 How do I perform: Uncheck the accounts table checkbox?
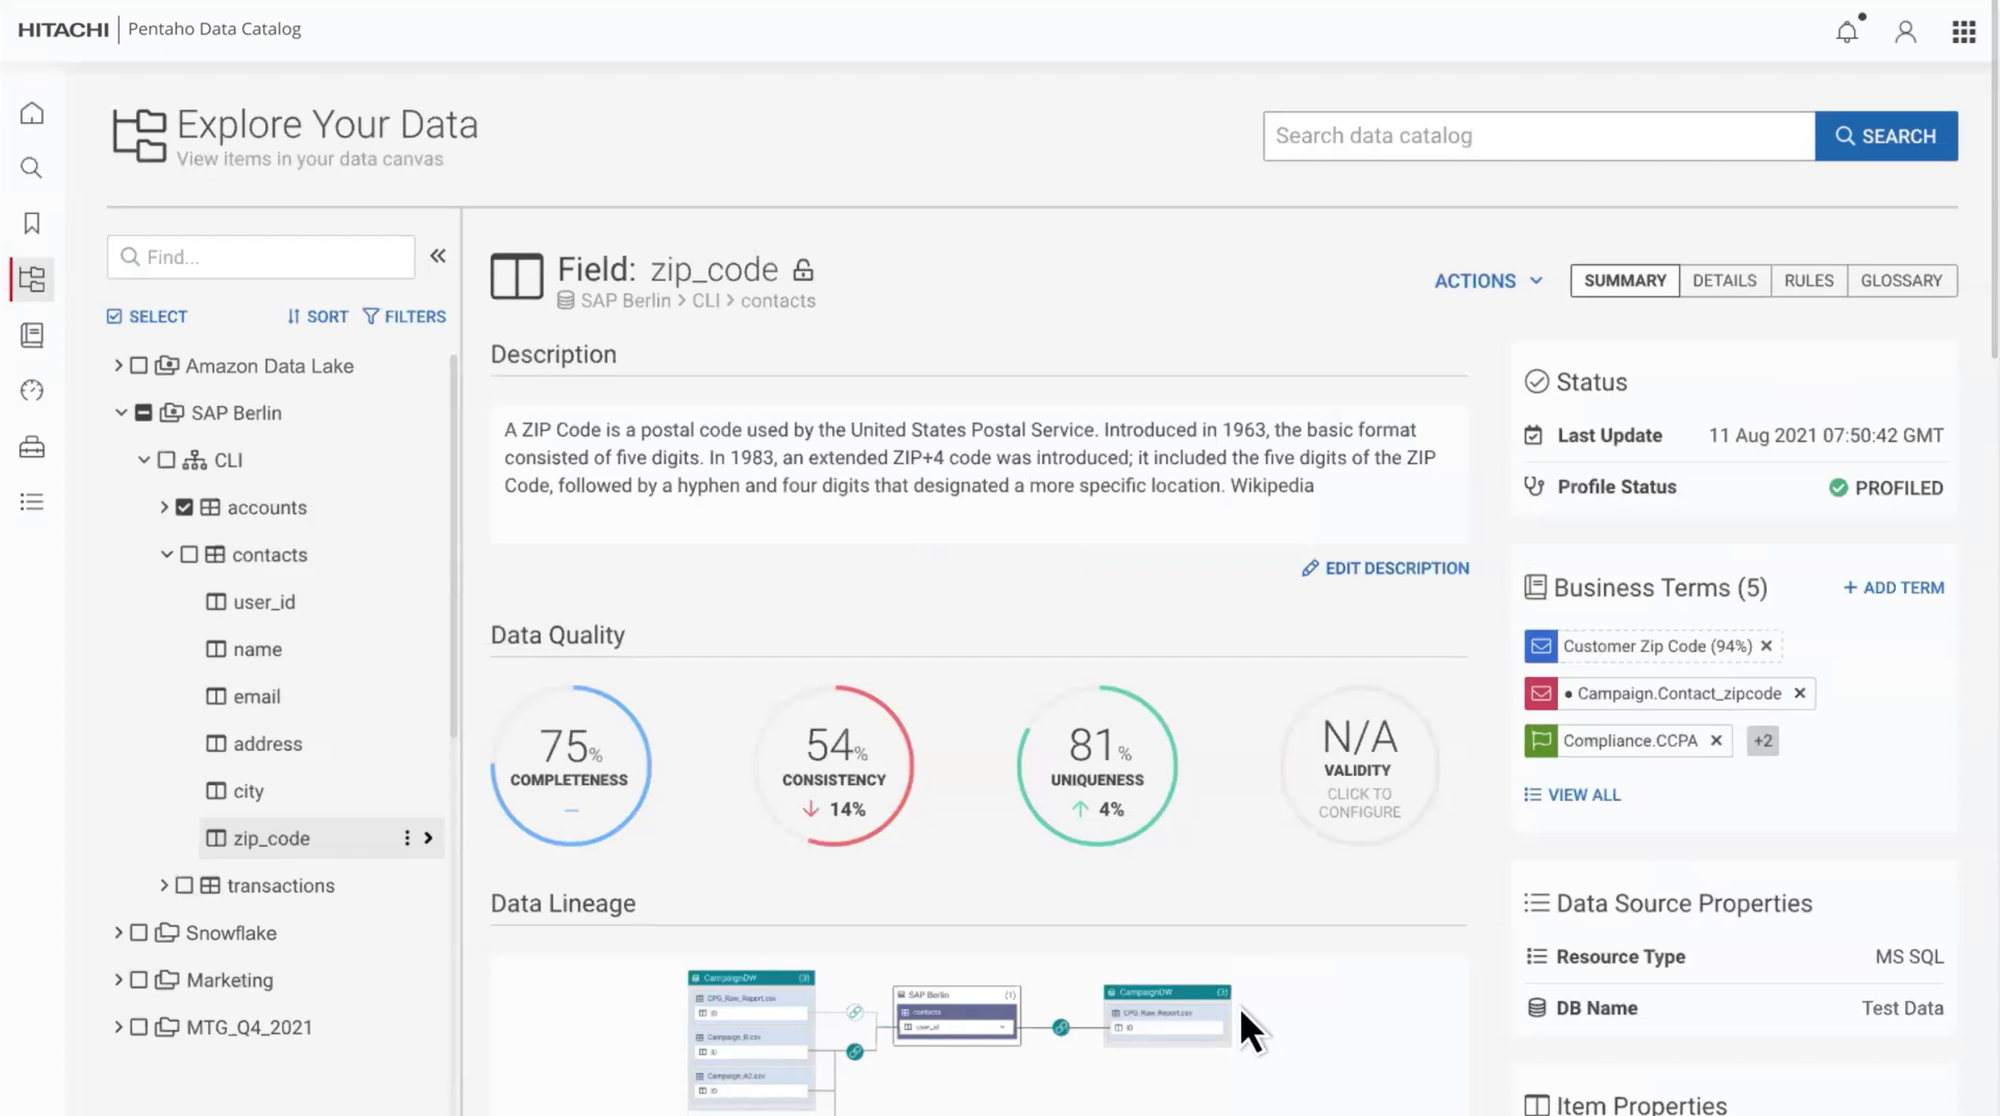pyautogui.click(x=184, y=507)
